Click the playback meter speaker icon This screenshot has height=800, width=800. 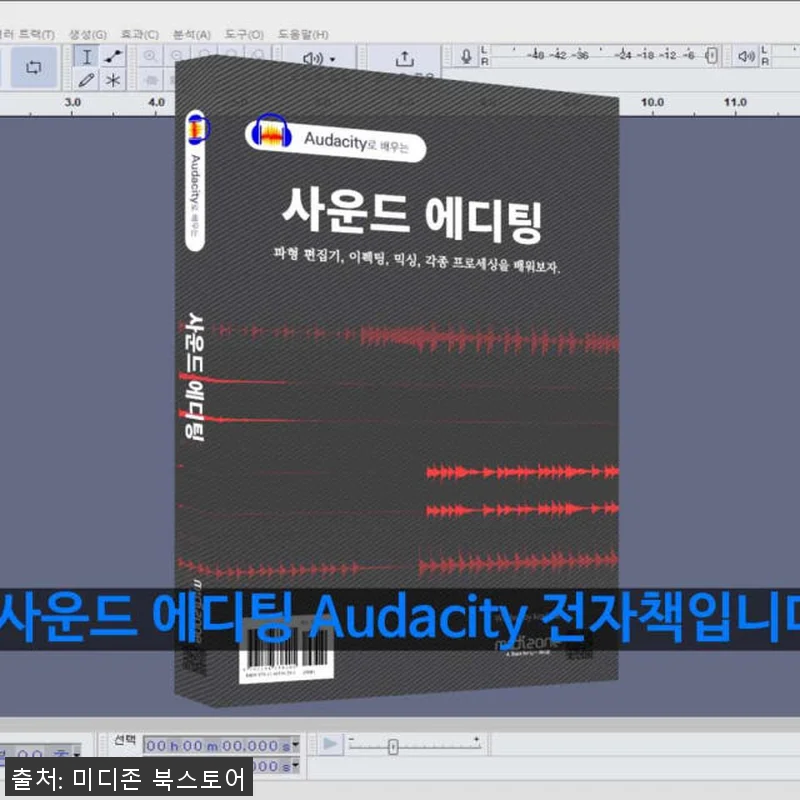click(x=746, y=56)
